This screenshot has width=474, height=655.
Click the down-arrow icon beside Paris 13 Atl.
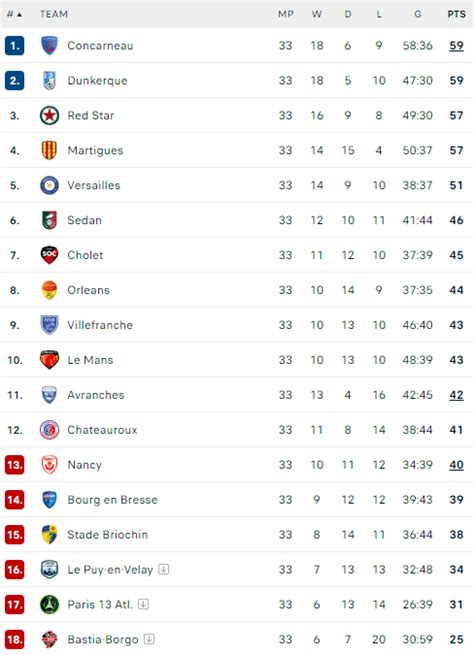(143, 604)
